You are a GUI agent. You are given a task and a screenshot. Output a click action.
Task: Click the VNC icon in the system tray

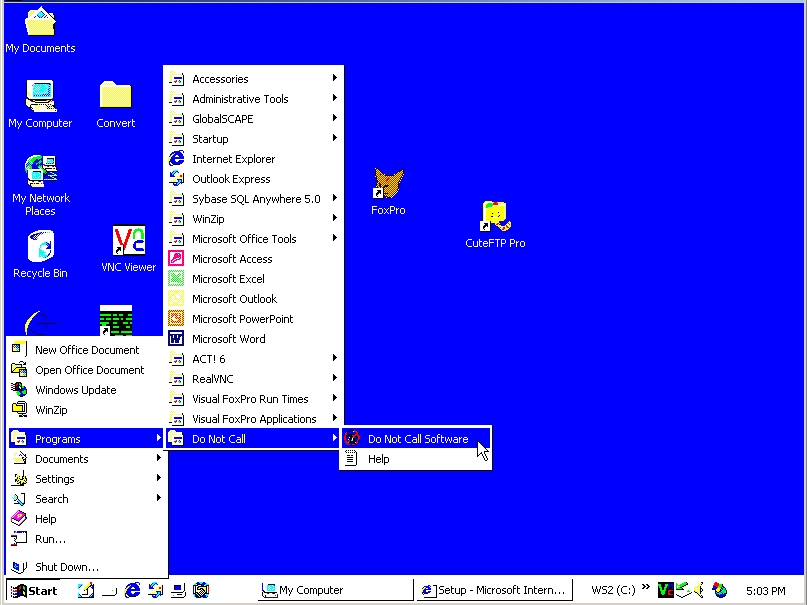(665, 590)
